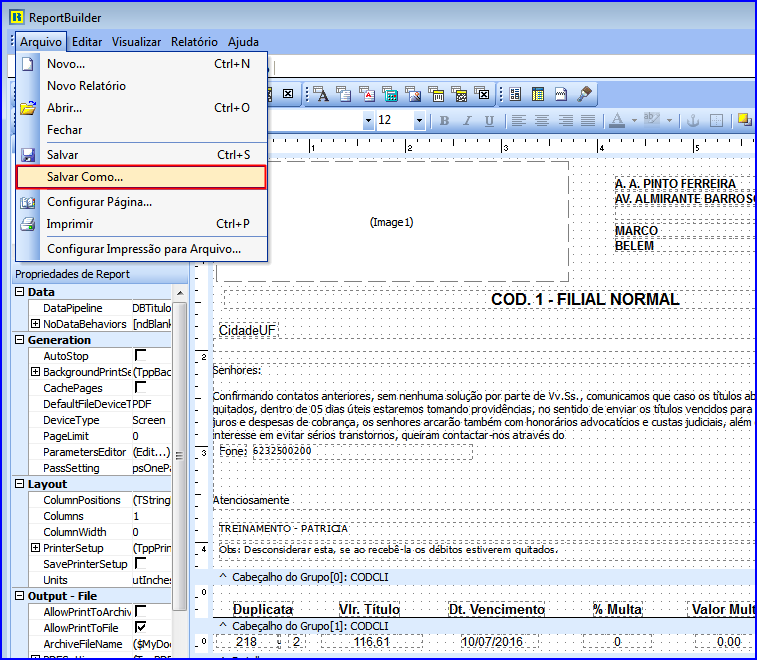Click the highlight color ab swatch
Screen dimensions: 757x660
pyautogui.click(x=652, y=120)
